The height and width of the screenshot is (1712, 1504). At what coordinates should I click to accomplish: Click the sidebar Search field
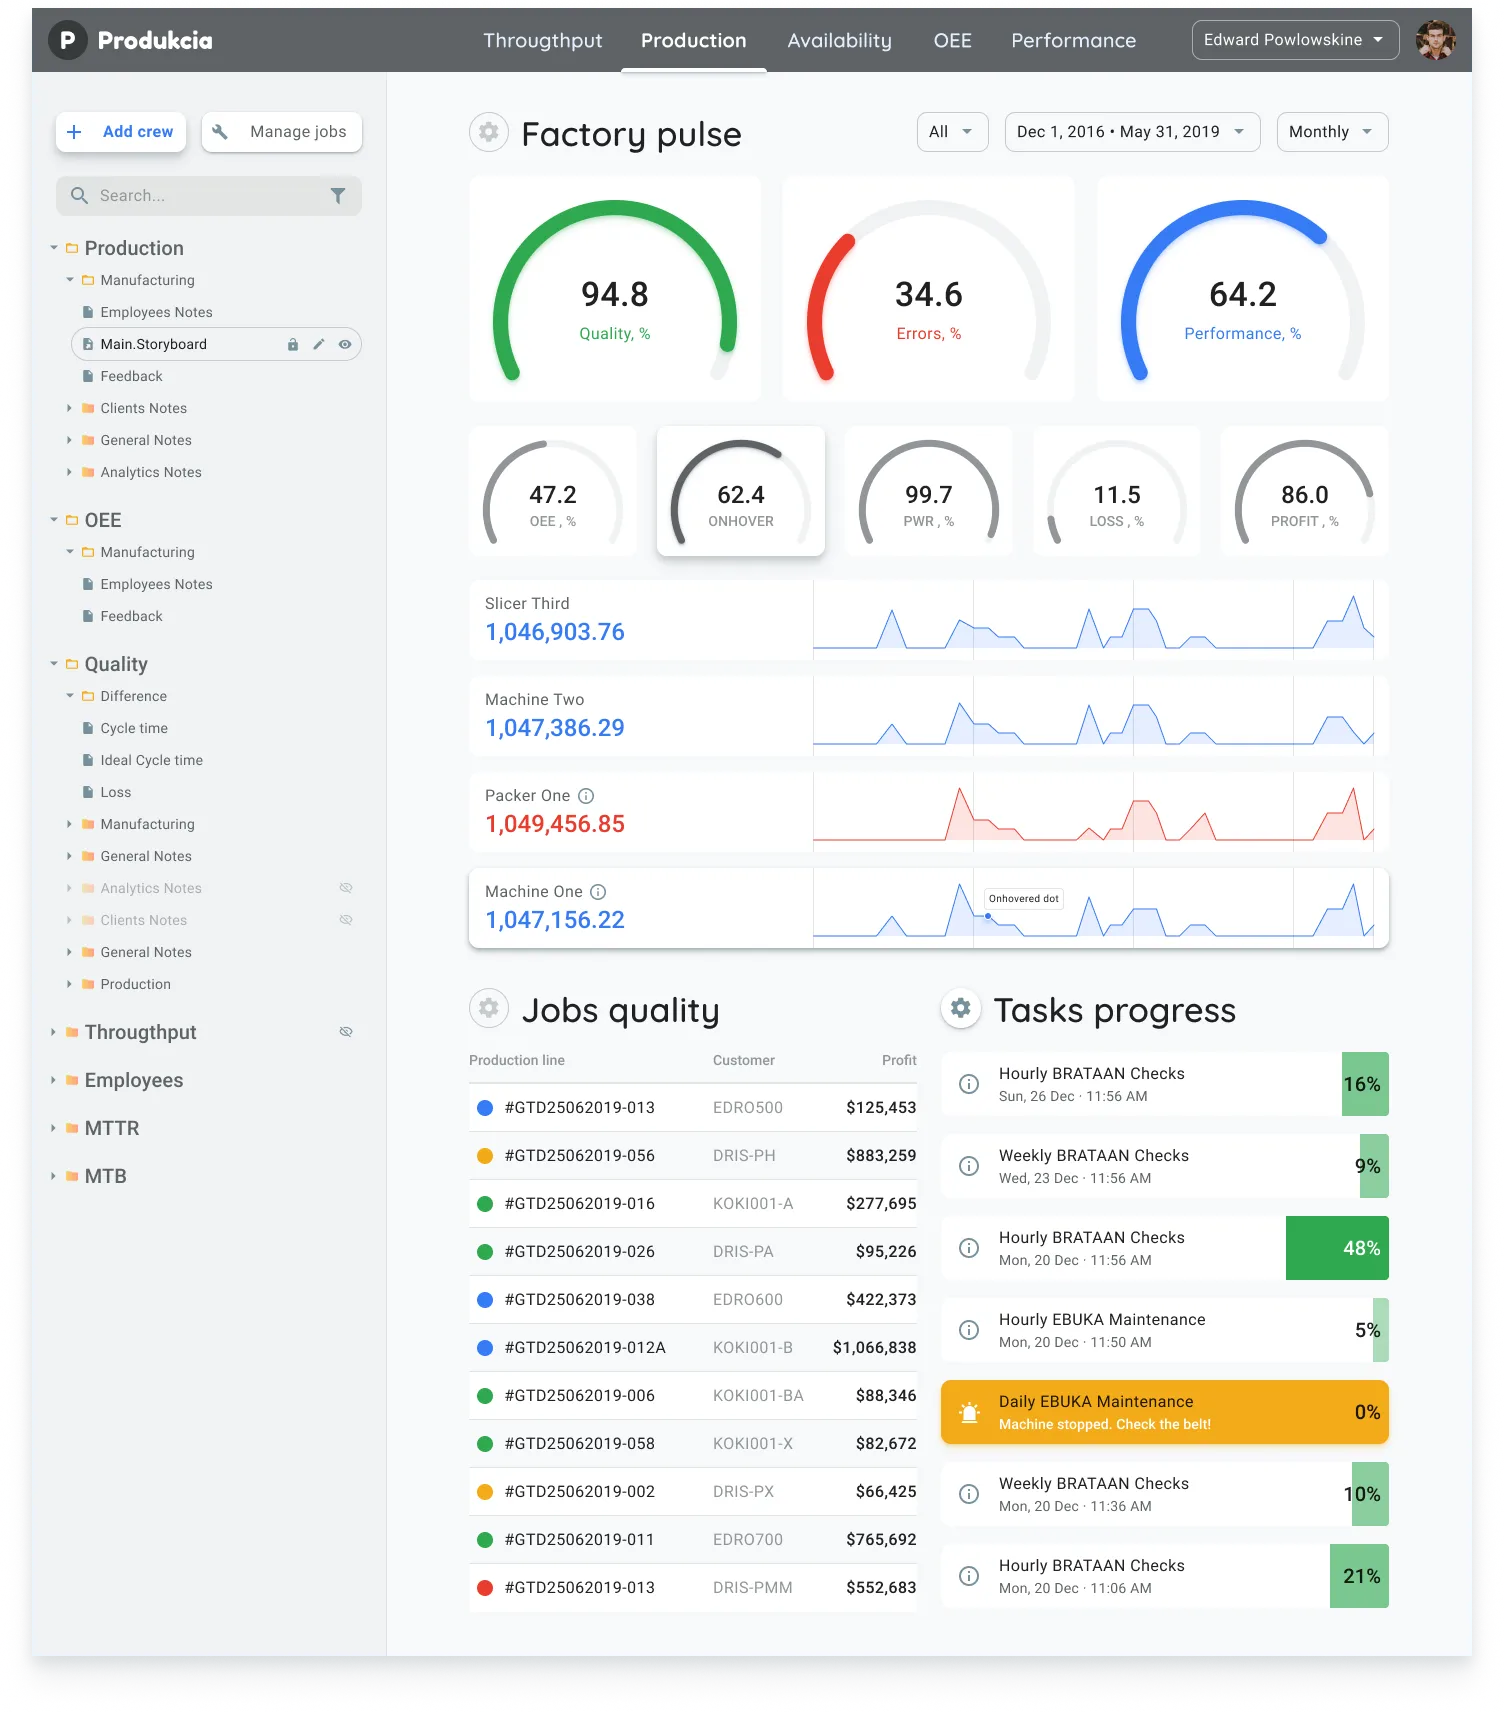coord(209,196)
